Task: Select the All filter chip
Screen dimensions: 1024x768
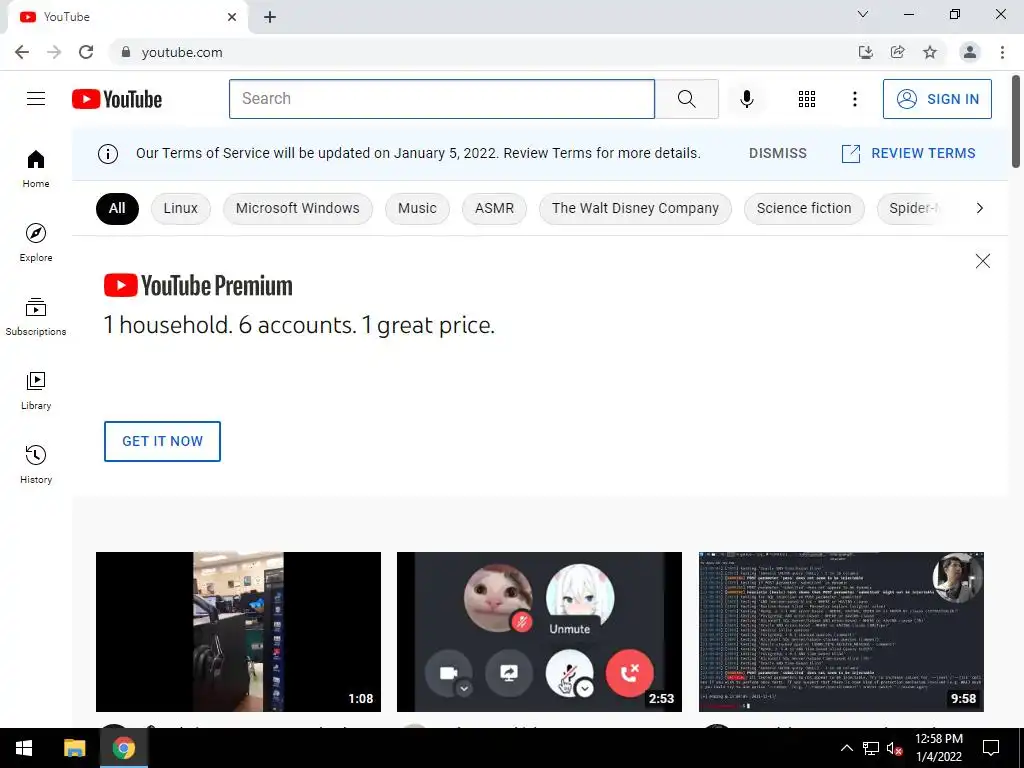Action: click(x=117, y=208)
